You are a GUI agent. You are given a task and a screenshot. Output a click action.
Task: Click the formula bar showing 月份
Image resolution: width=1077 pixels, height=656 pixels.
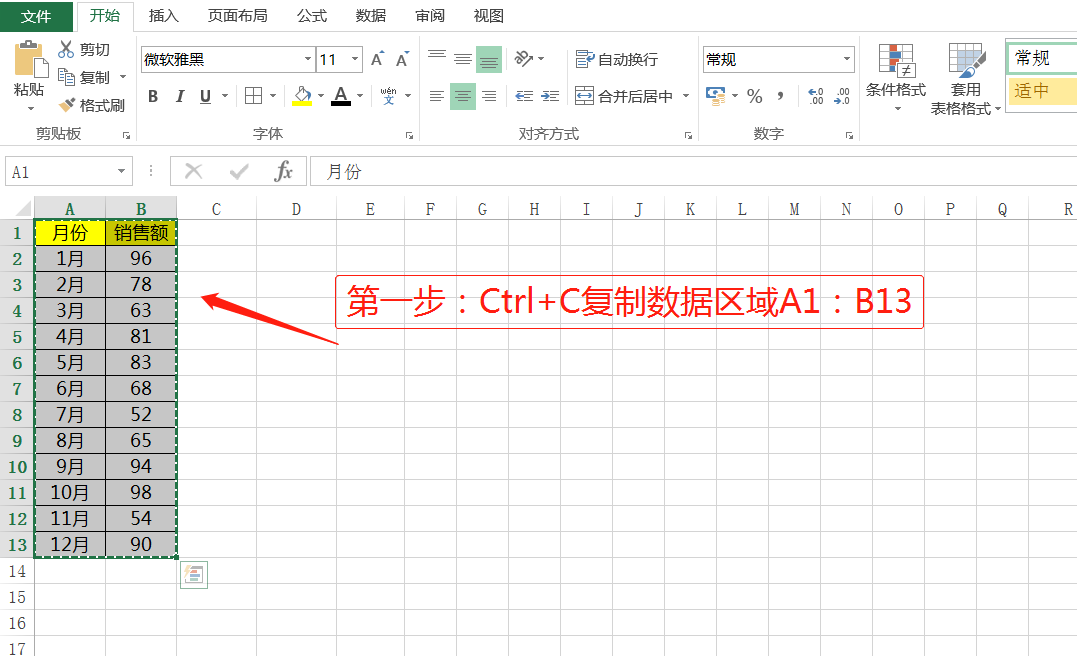pyautogui.click(x=694, y=171)
